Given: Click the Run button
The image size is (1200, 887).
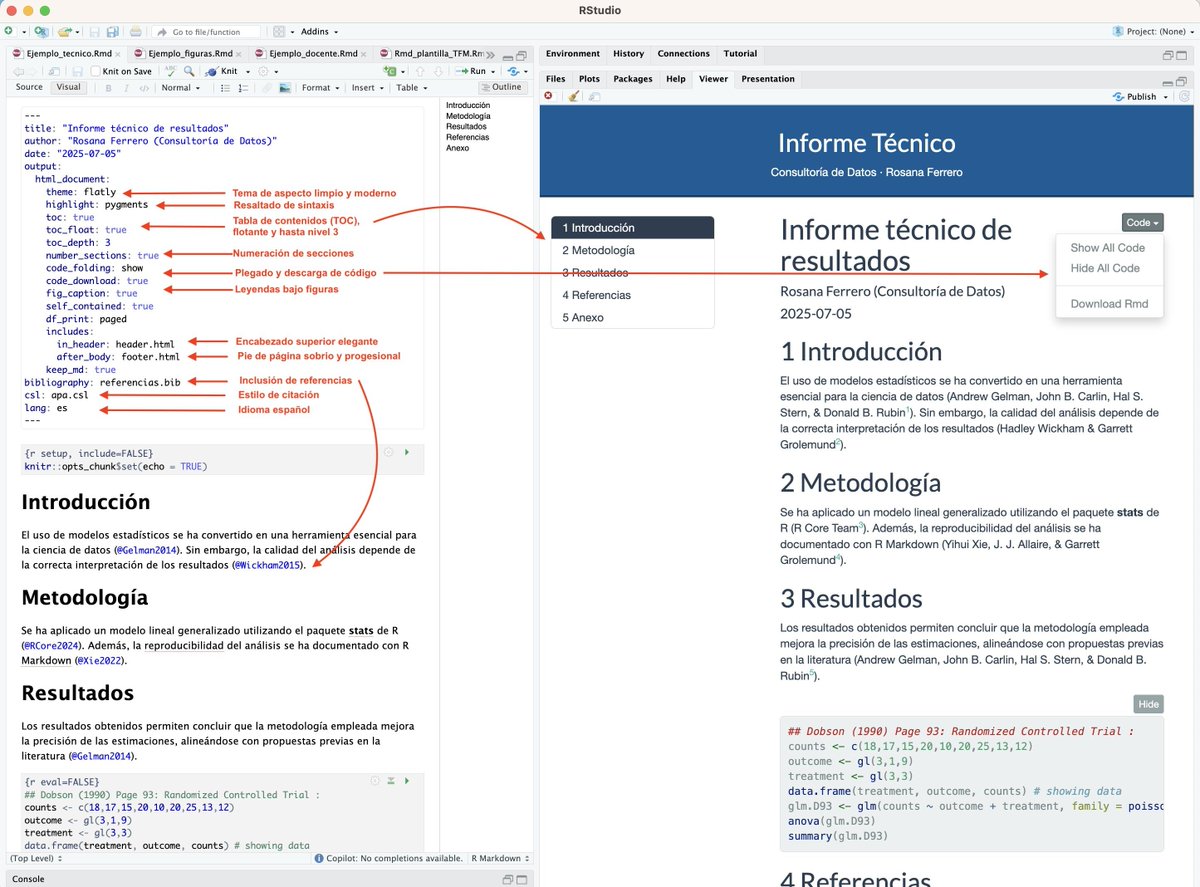Looking at the screenshot, I should pyautogui.click(x=470, y=71).
